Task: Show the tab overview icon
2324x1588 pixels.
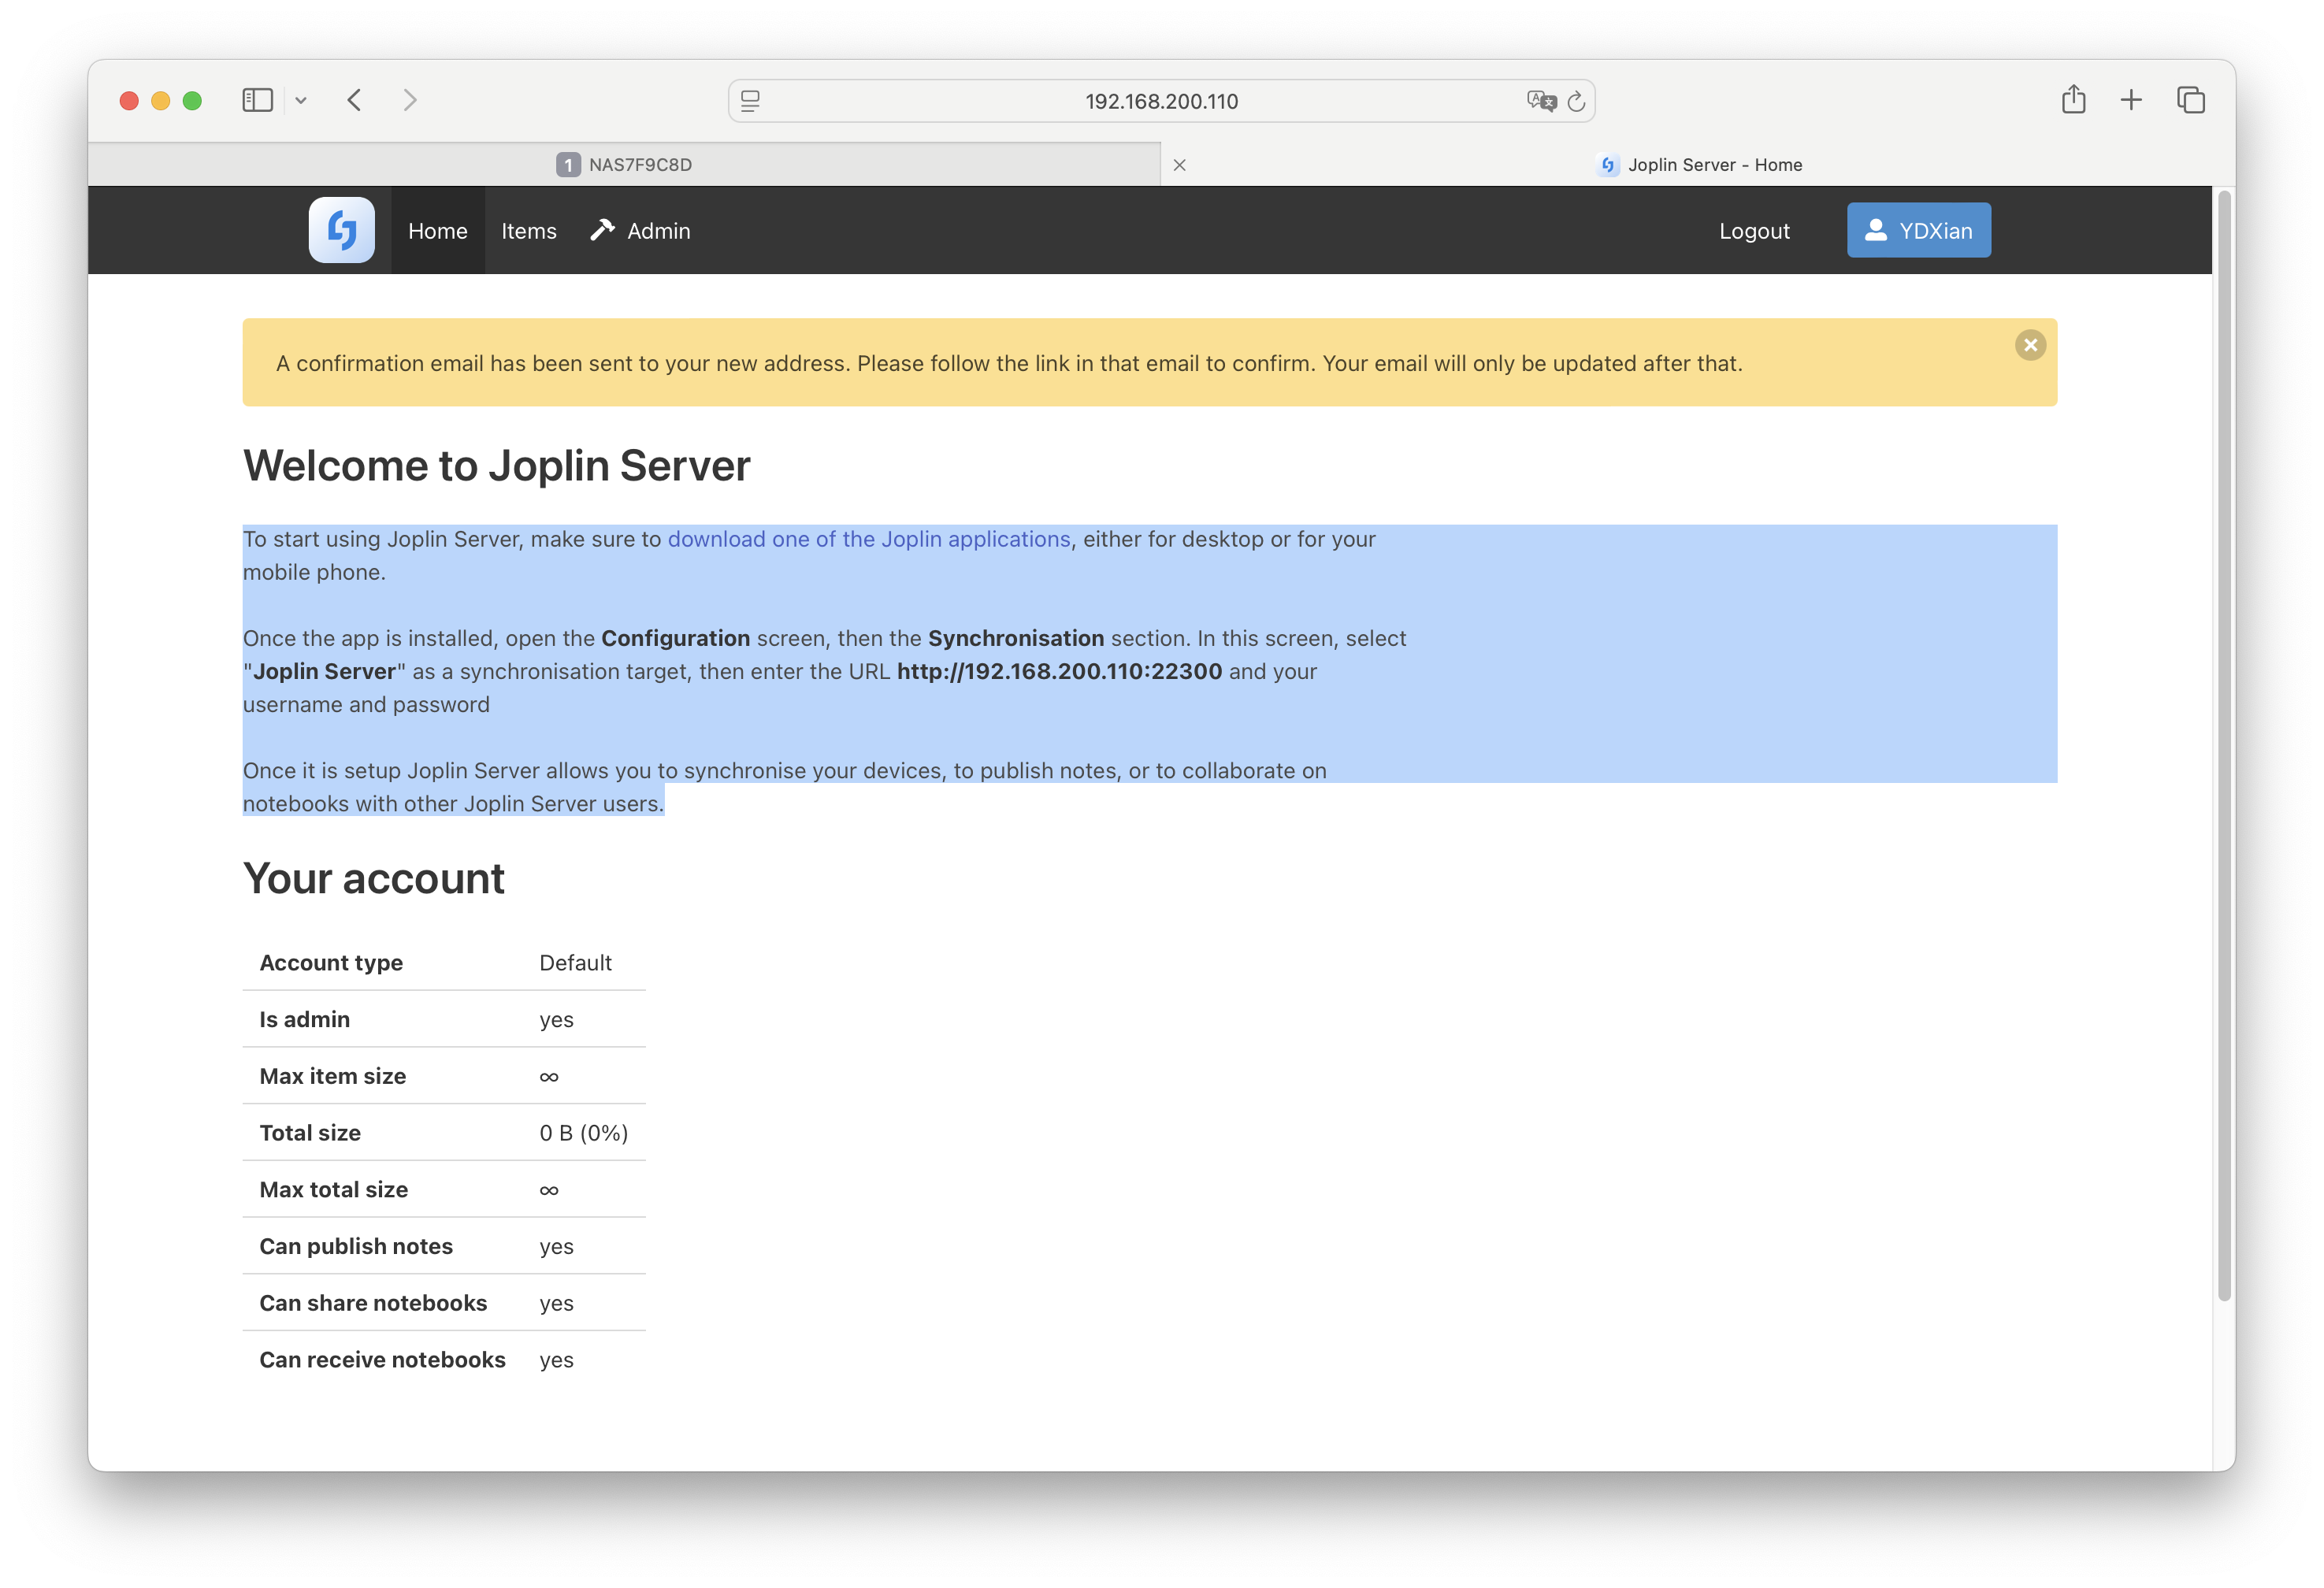Action: coord(2190,100)
